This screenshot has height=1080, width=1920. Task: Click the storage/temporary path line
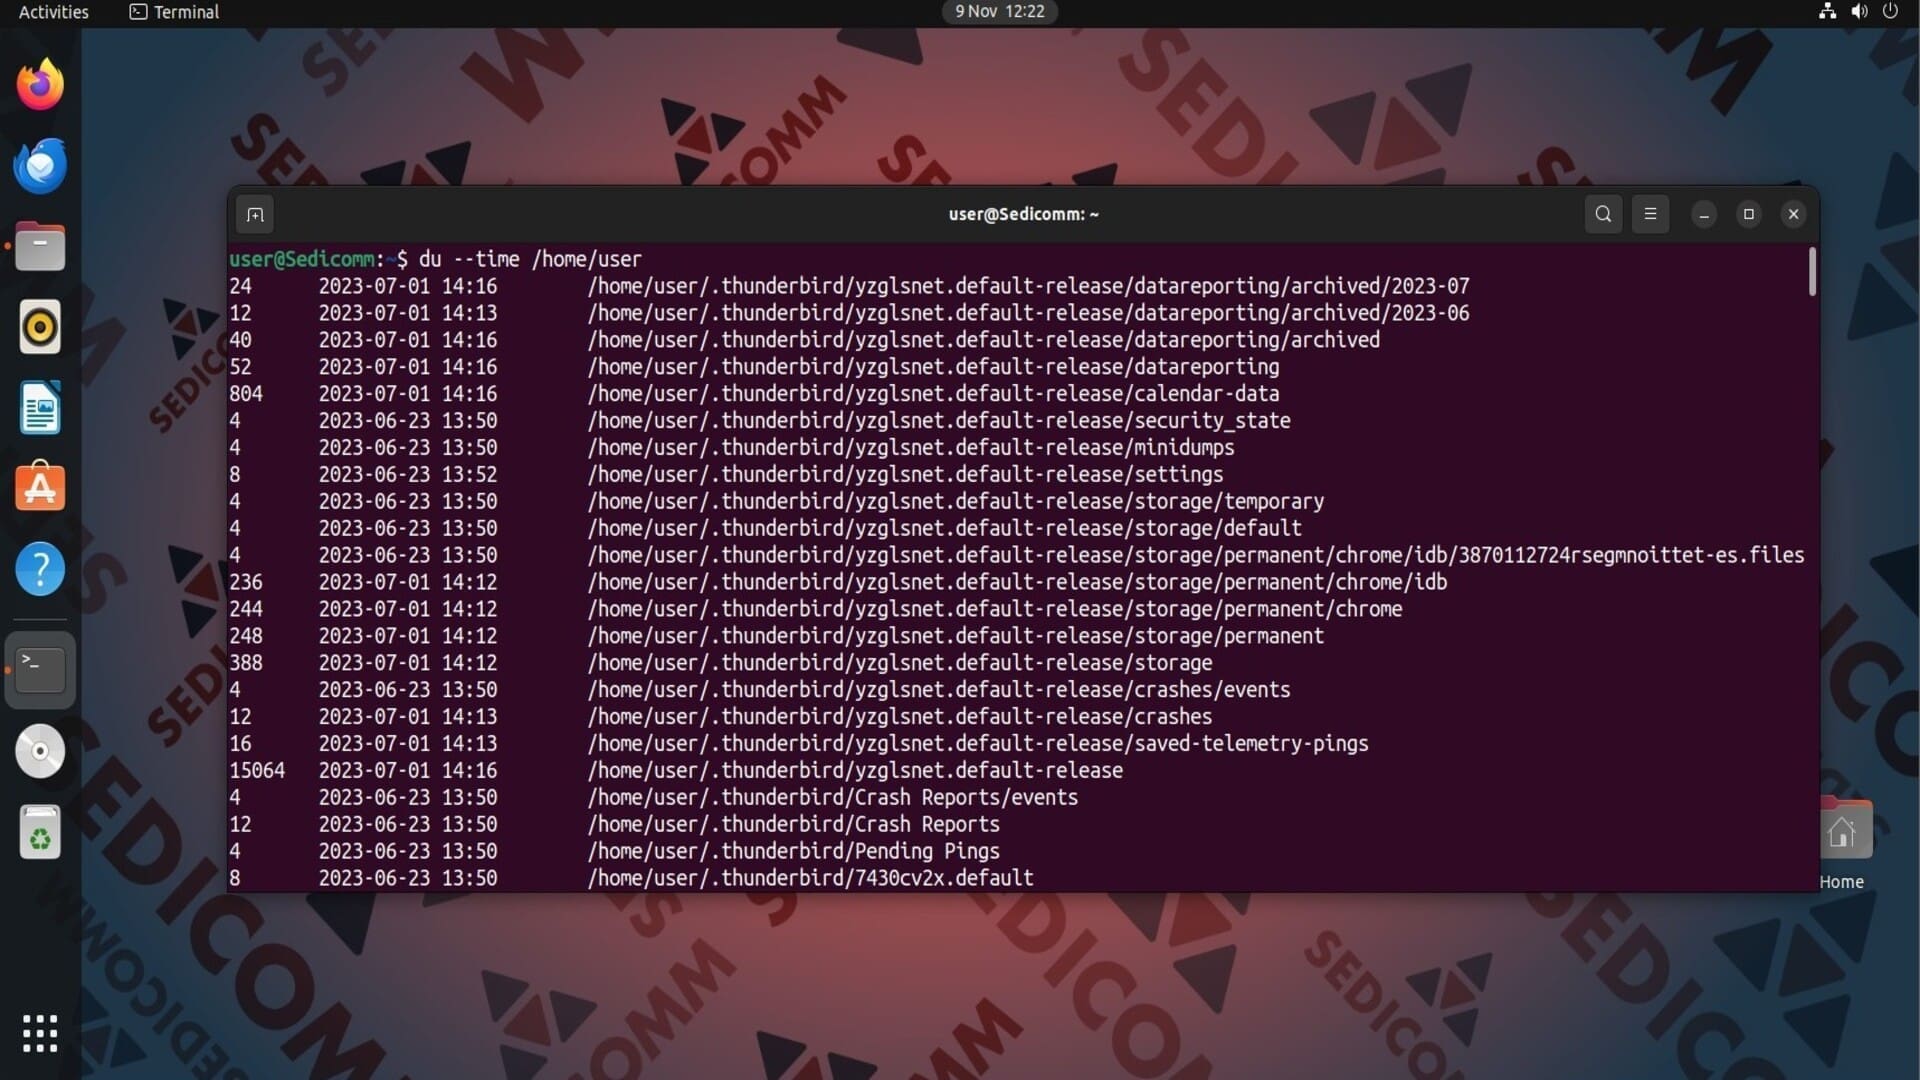tap(956, 502)
